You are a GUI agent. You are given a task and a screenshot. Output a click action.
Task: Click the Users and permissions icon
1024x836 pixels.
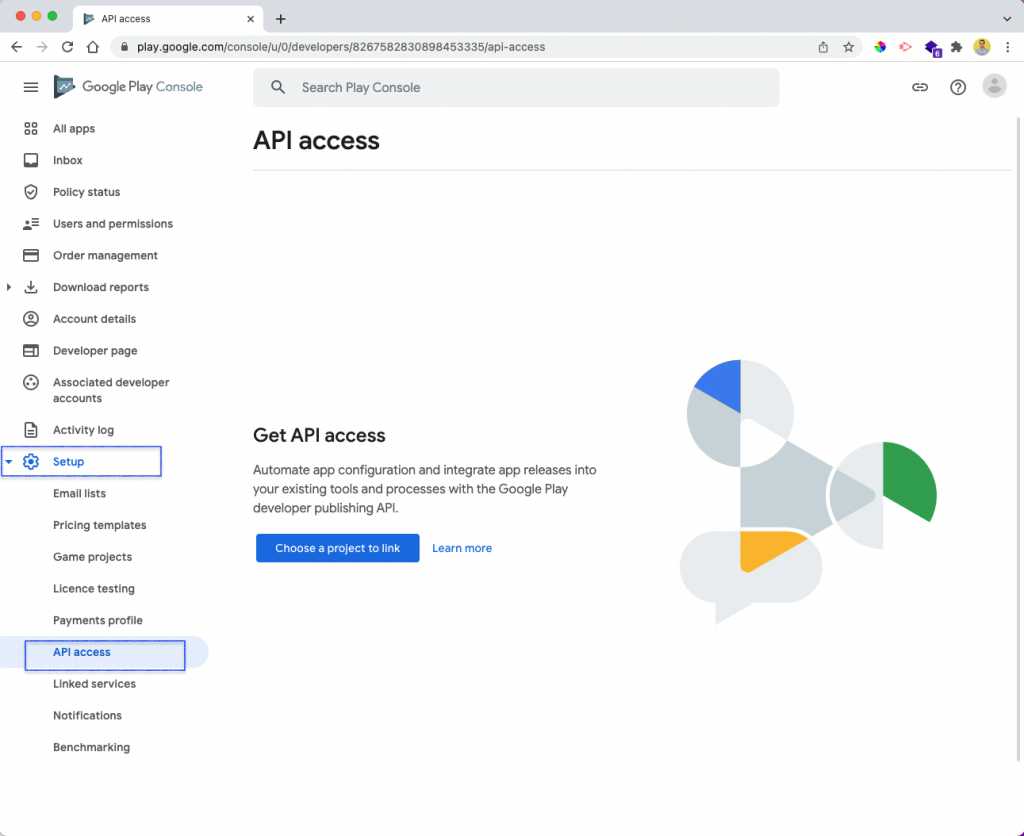point(31,223)
